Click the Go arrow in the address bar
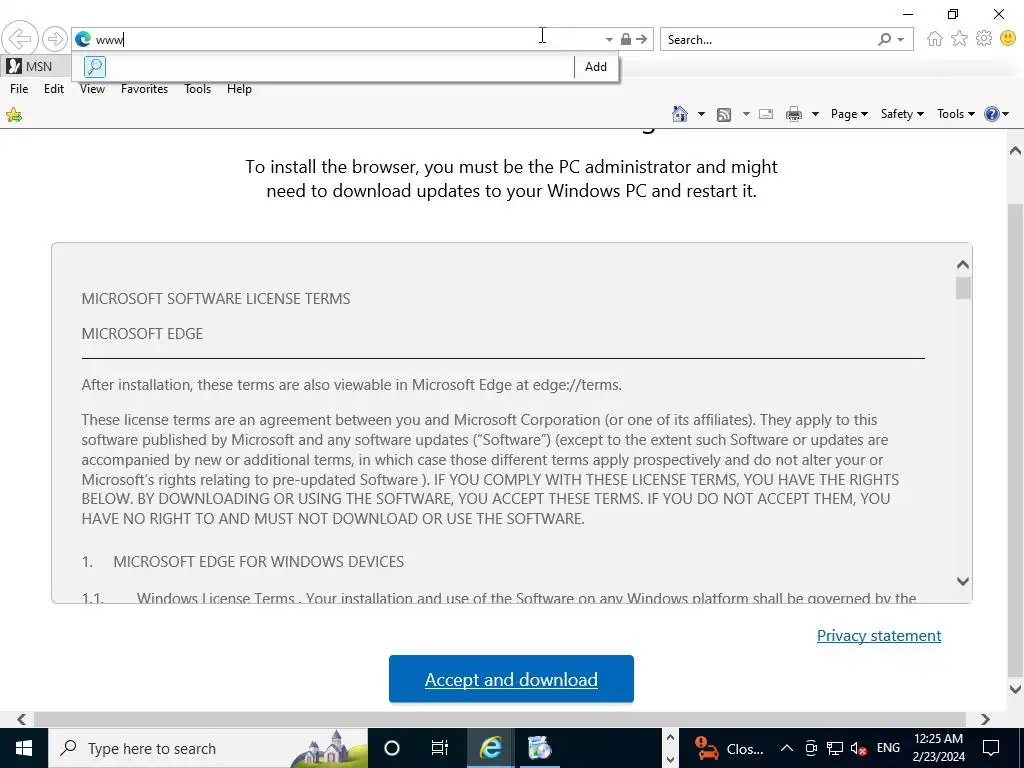1024x768 pixels. (642, 39)
